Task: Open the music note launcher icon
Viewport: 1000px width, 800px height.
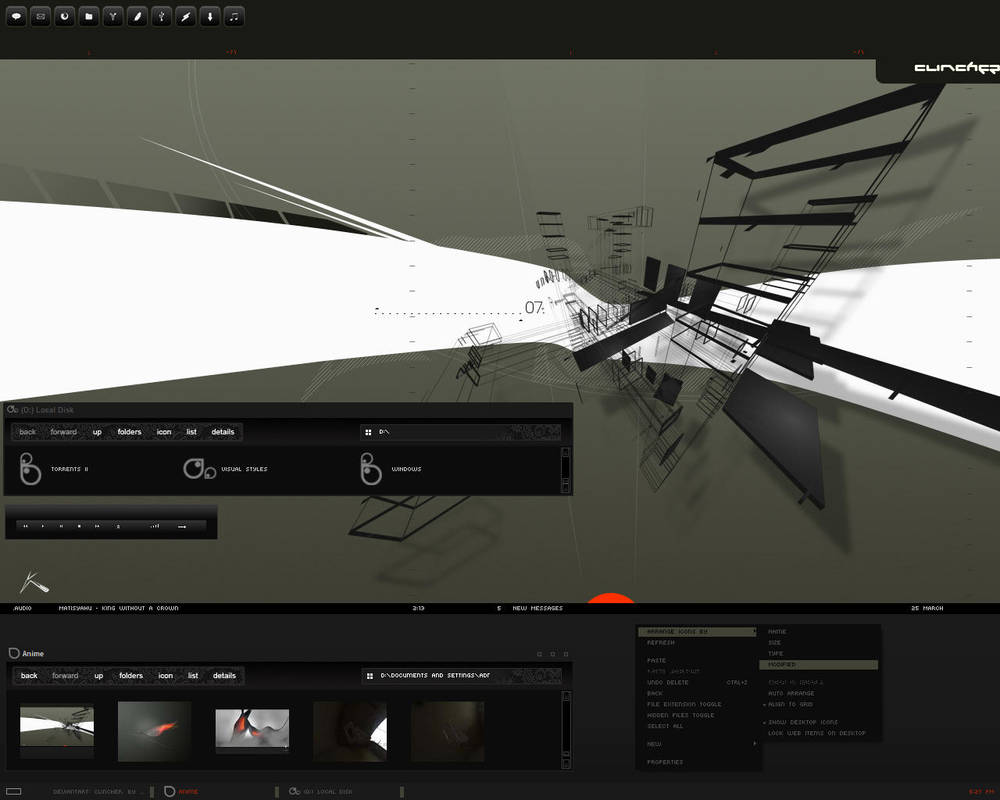Action: click(x=234, y=17)
